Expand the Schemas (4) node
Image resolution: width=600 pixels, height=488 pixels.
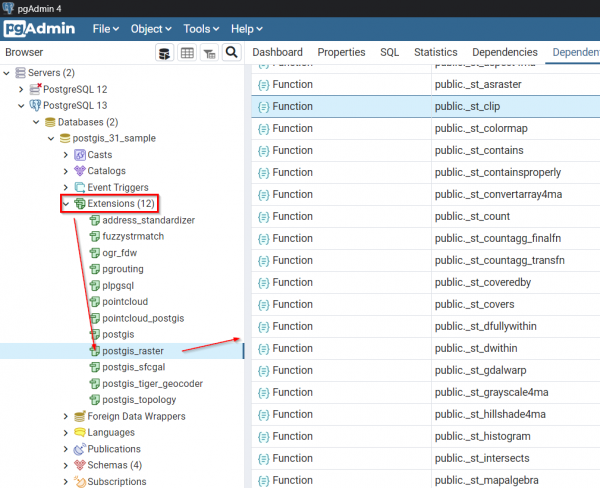[x=66, y=465]
